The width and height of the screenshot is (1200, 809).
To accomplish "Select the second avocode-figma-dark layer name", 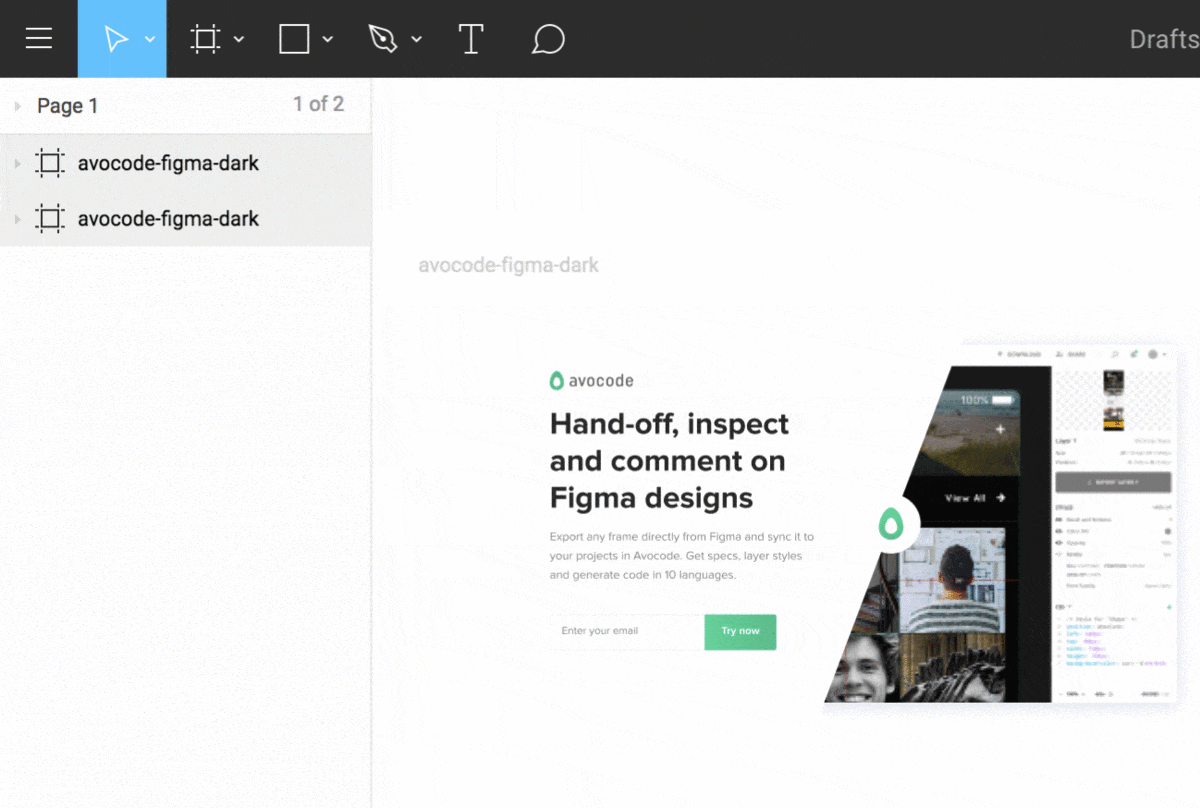I will pos(168,218).
